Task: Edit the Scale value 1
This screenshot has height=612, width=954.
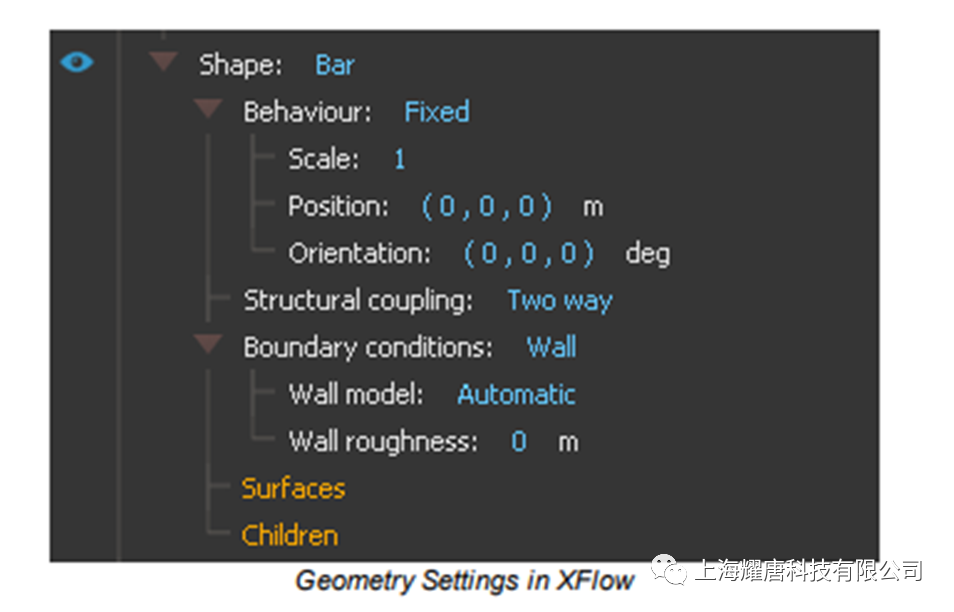Action: click(x=399, y=159)
